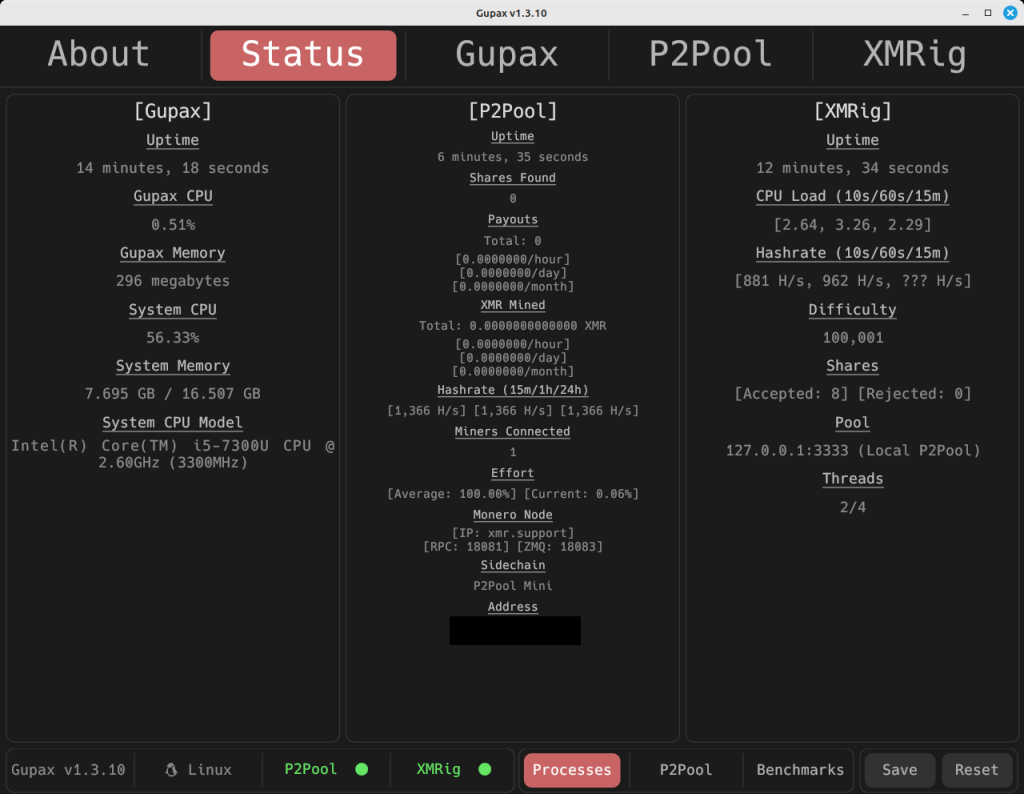Select the Status tab
Viewport: 1024px width, 794px height.
coord(302,55)
